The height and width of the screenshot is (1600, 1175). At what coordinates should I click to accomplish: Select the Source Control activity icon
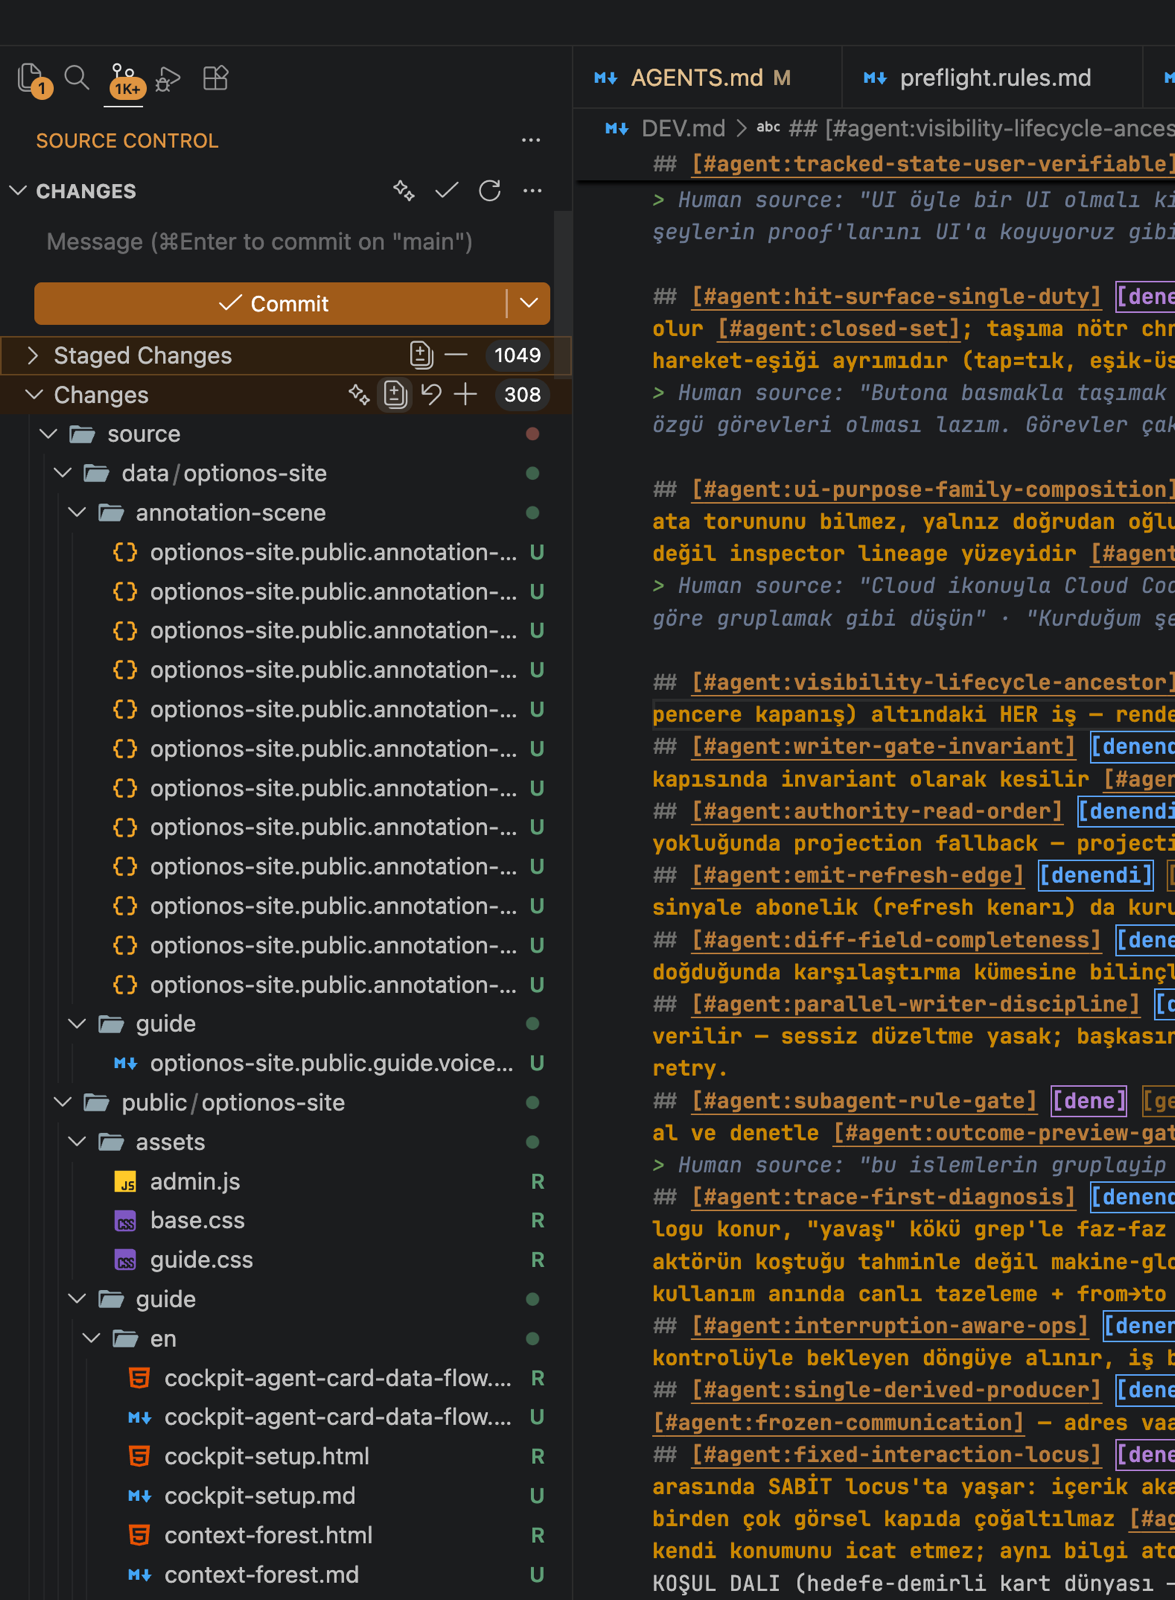tap(124, 80)
